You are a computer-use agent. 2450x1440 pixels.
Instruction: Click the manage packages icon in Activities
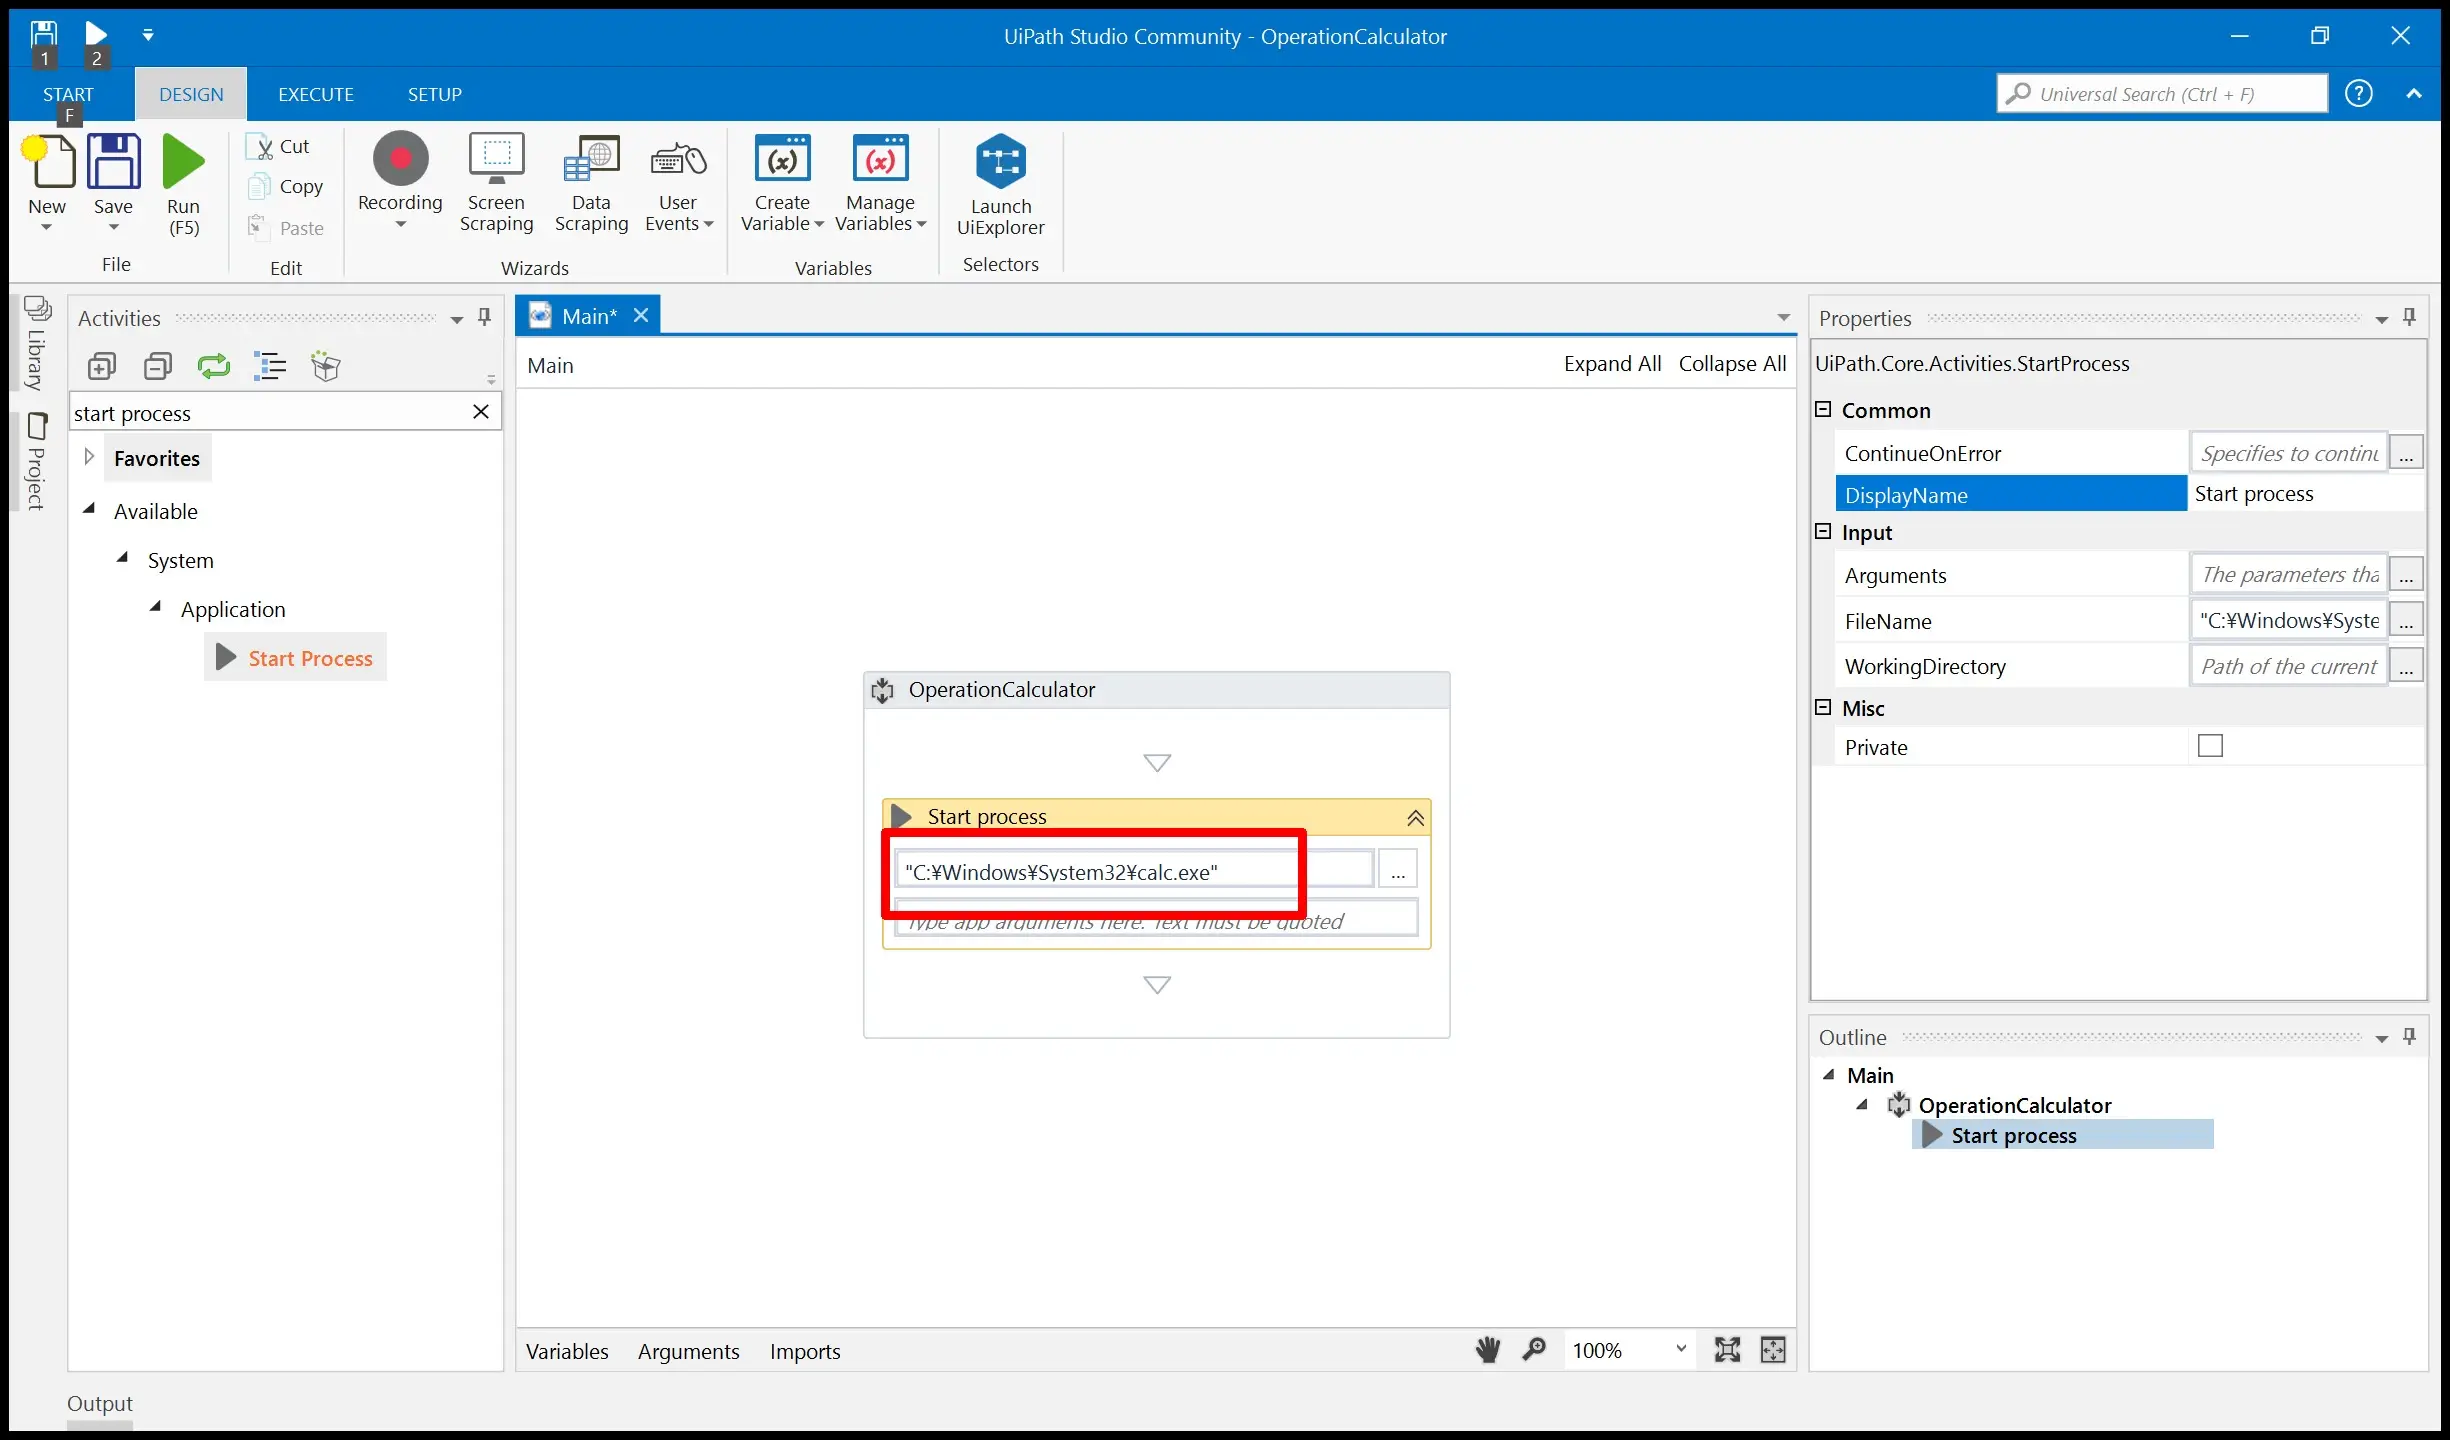coord(326,366)
